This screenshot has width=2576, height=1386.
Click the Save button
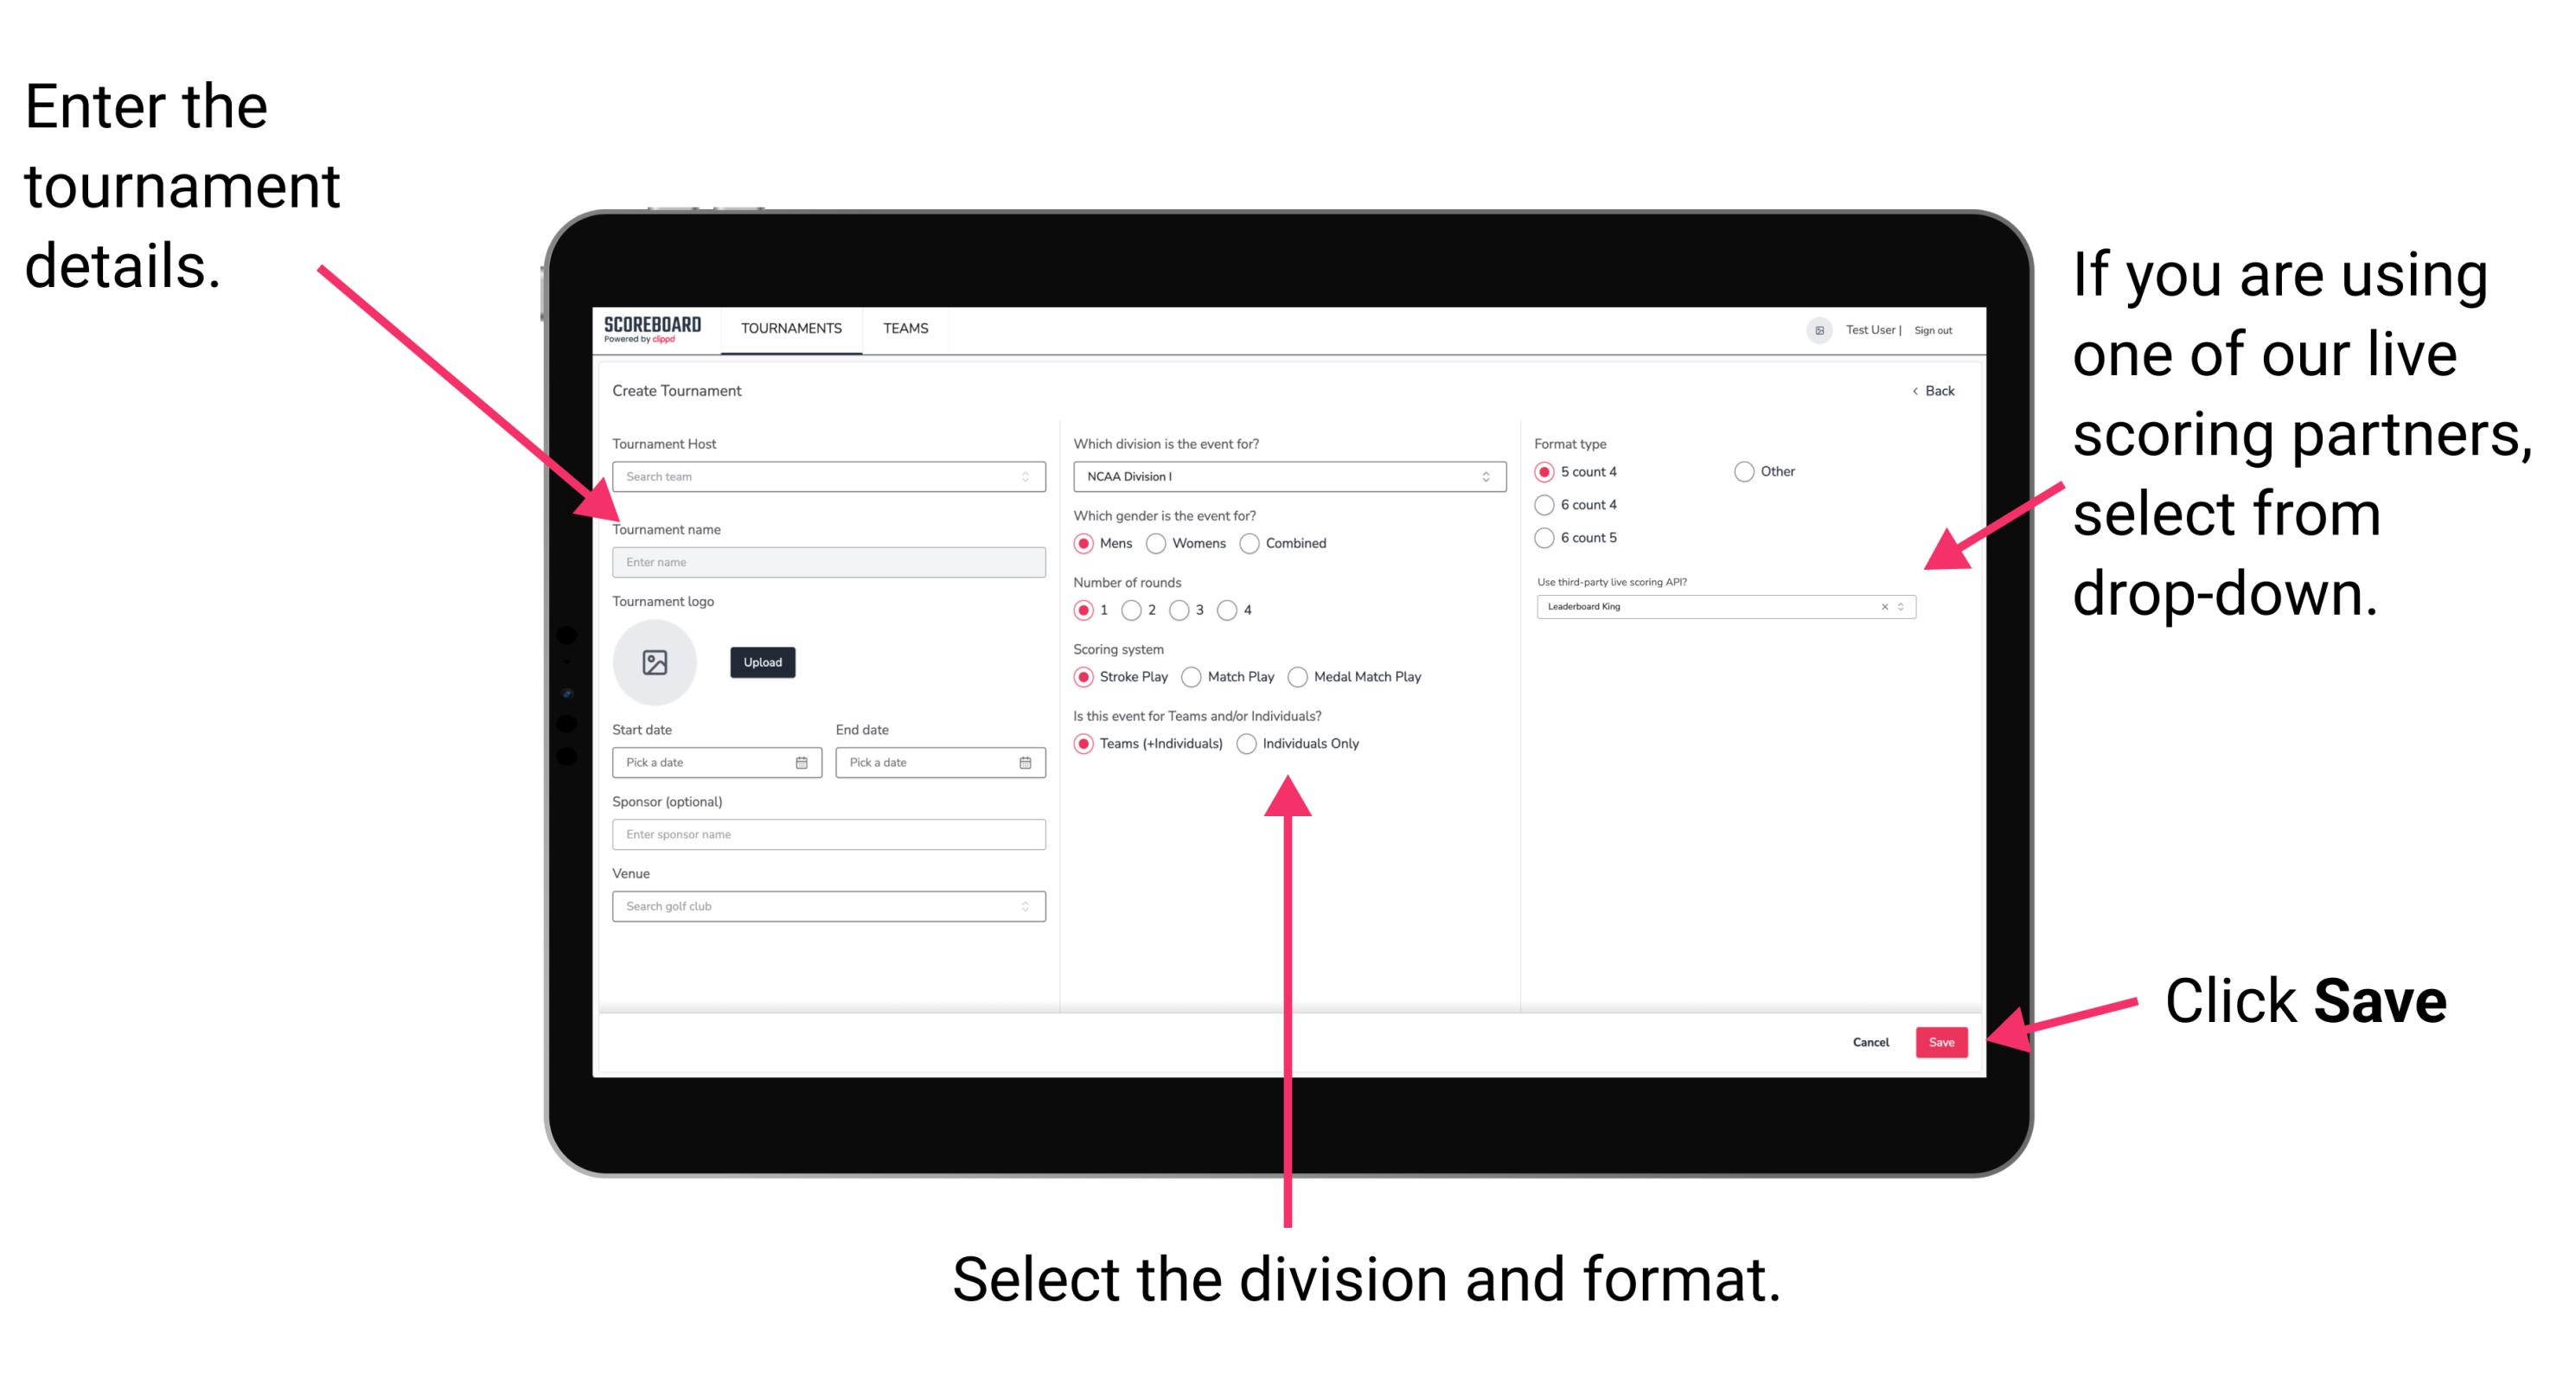tap(1943, 1041)
